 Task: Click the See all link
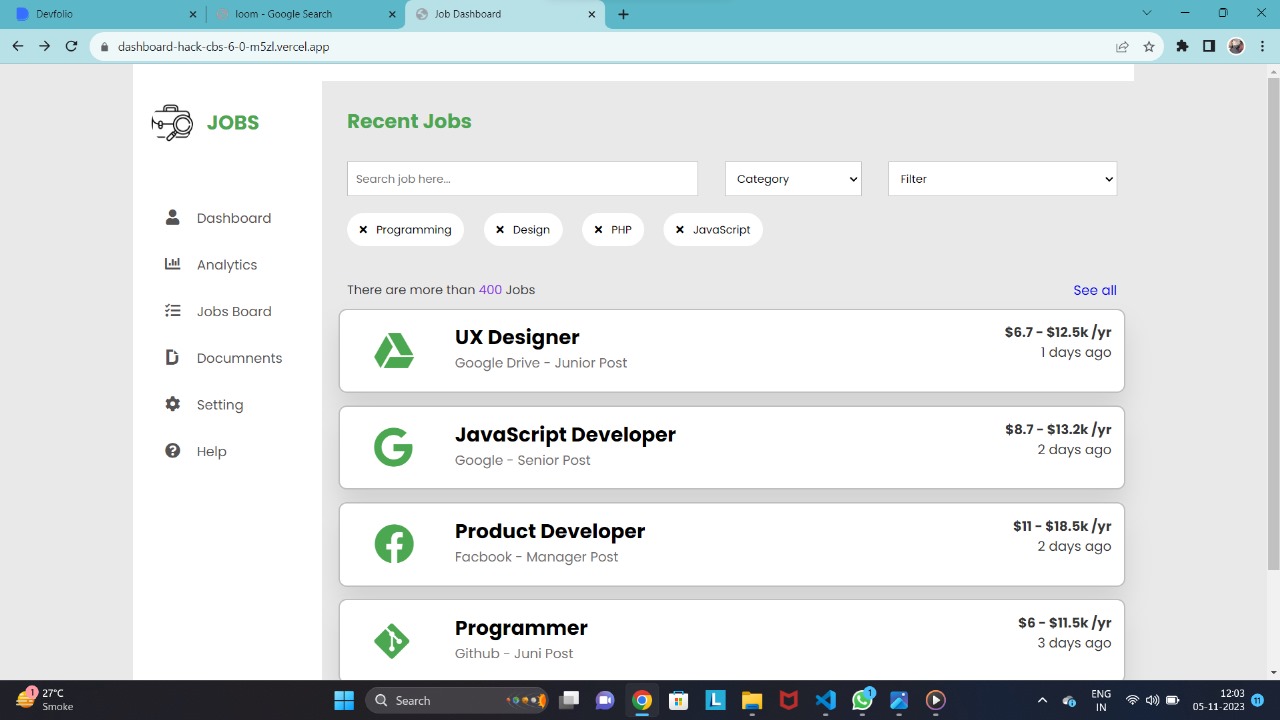1095,290
